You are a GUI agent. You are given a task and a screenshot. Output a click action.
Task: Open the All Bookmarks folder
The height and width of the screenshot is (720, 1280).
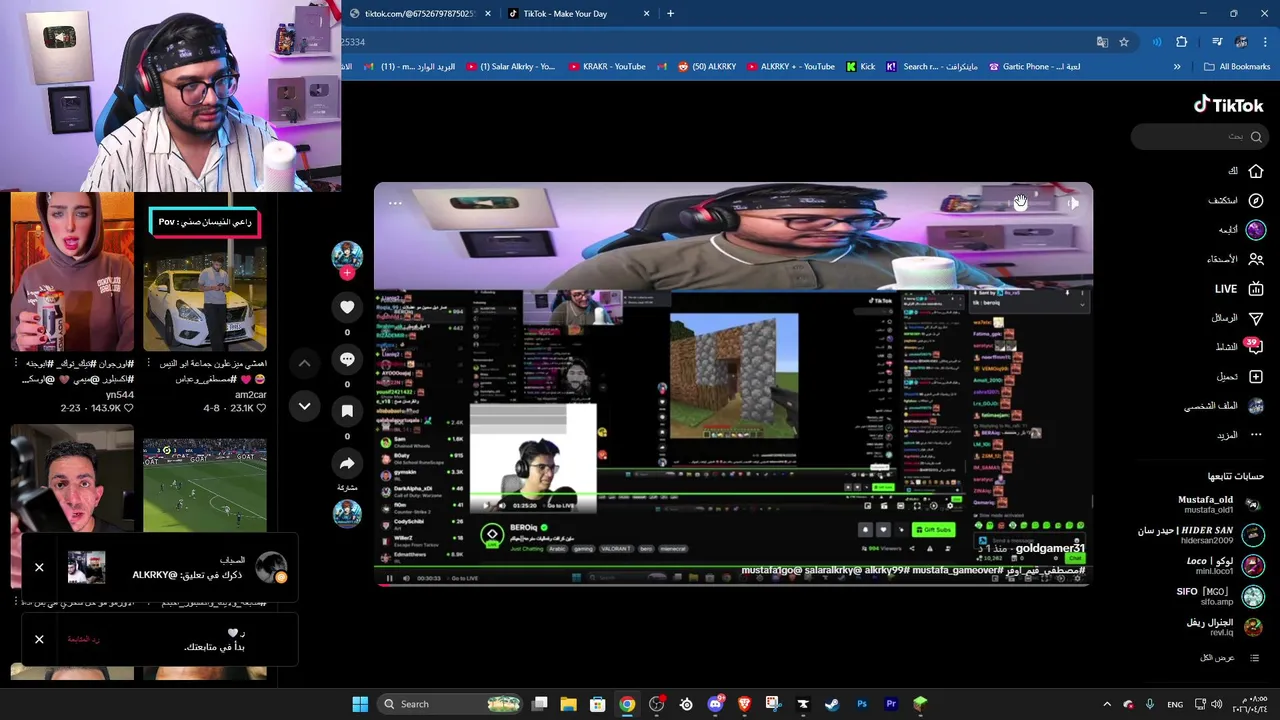point(1237,67)
